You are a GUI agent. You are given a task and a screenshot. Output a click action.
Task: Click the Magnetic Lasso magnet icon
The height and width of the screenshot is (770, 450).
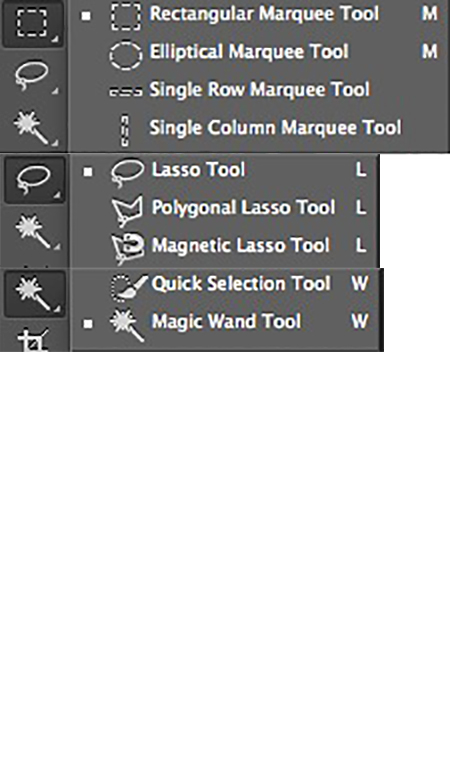pos(128,248)
